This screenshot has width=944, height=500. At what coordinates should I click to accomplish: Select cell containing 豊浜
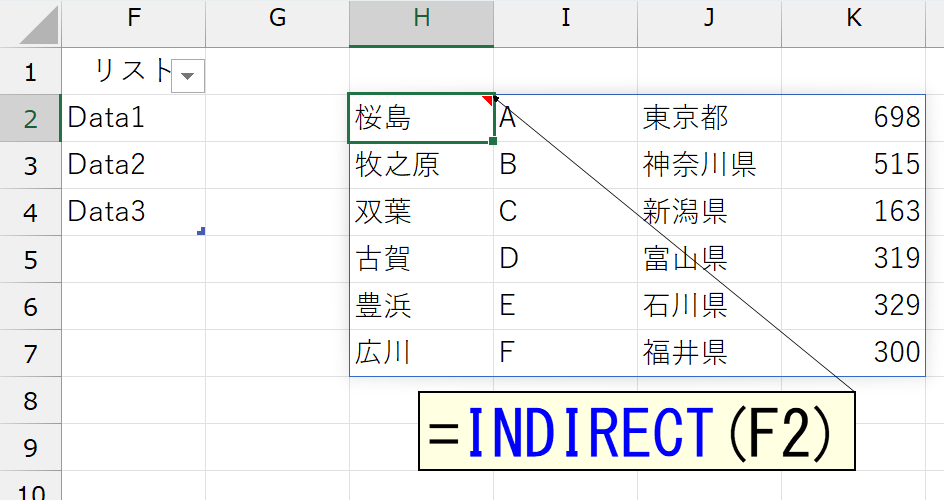pyautogui.click(x=421, y=306)
